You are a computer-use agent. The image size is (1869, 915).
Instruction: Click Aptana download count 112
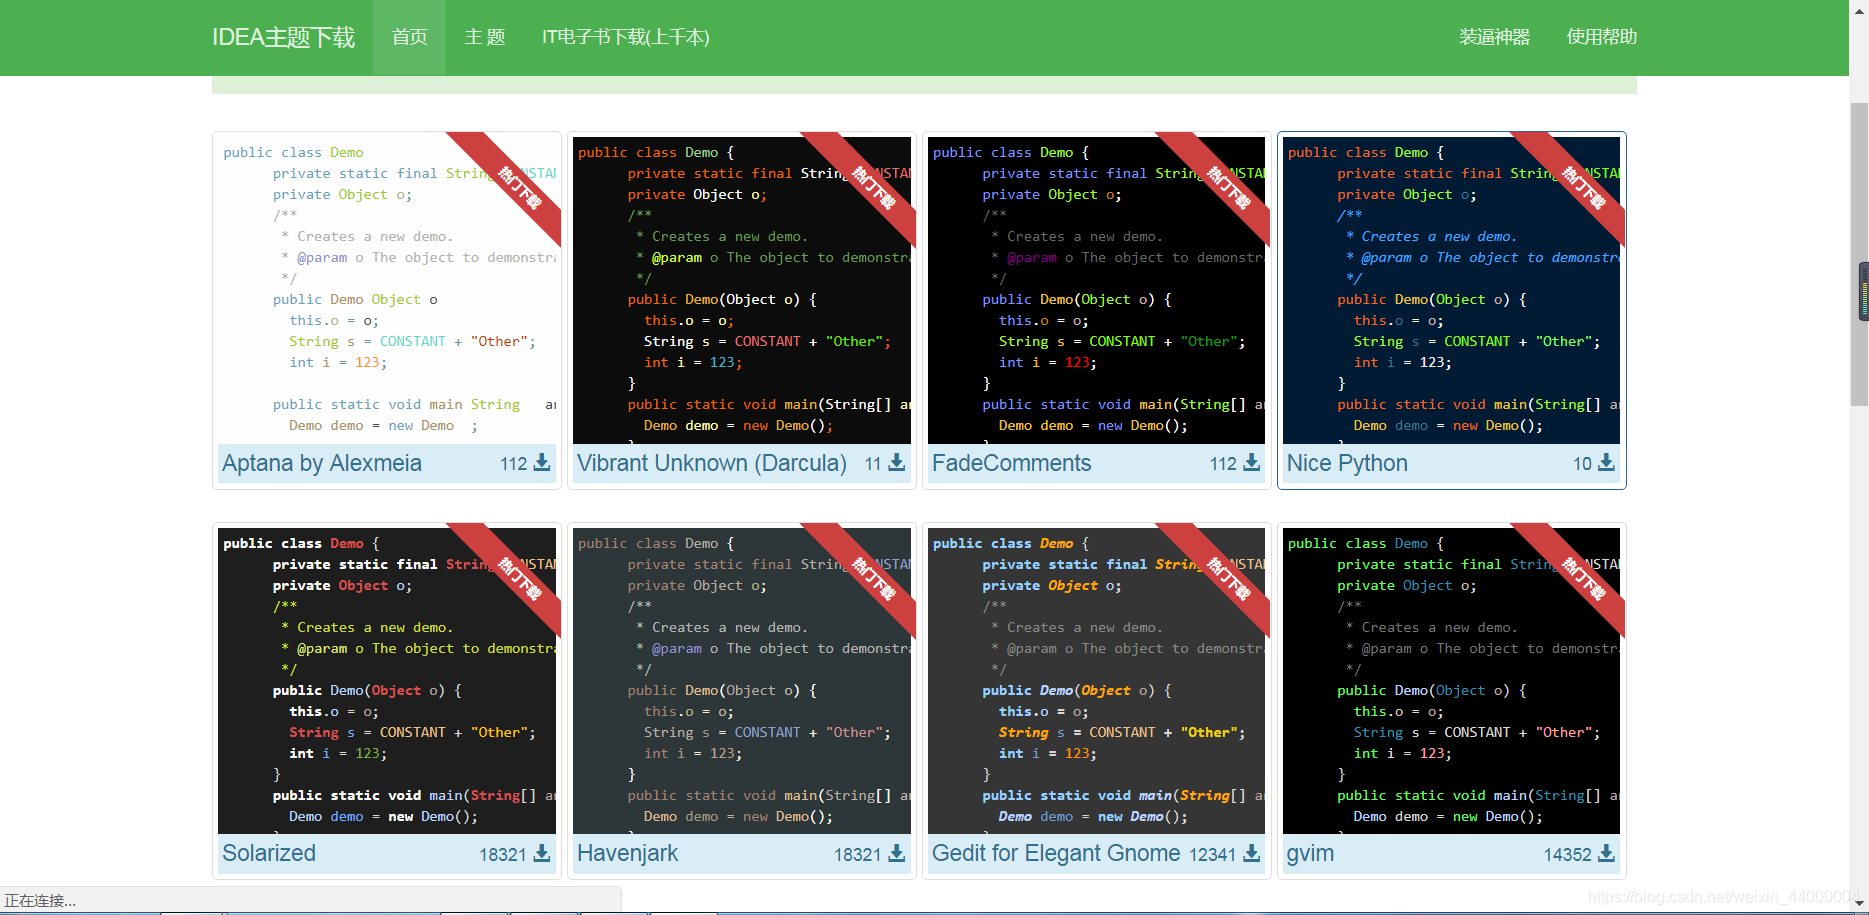pos(514,464)
